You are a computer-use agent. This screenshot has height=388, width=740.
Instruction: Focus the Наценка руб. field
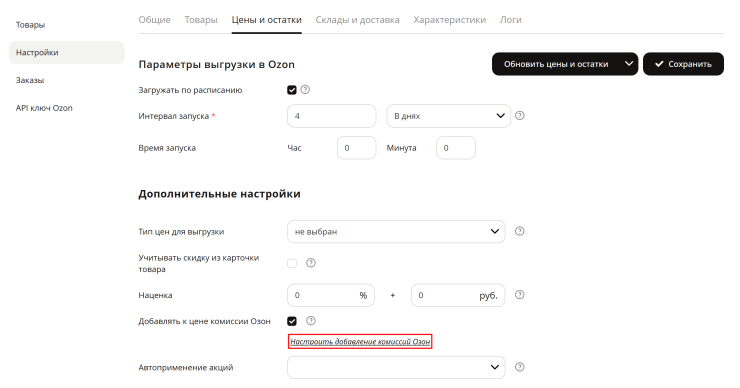458,295
